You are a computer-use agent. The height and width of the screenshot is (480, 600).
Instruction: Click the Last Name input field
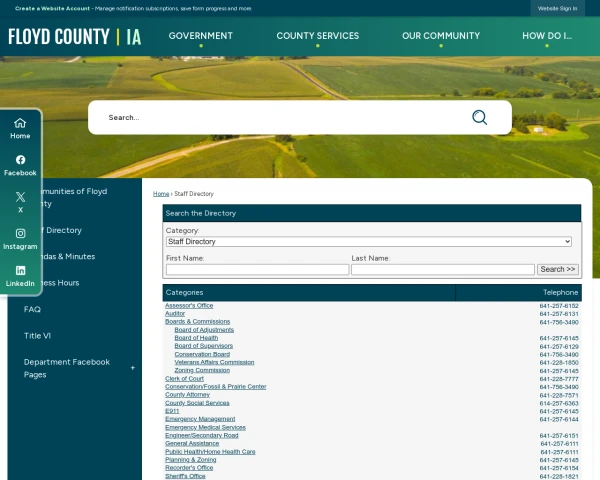tap(442, 270)
